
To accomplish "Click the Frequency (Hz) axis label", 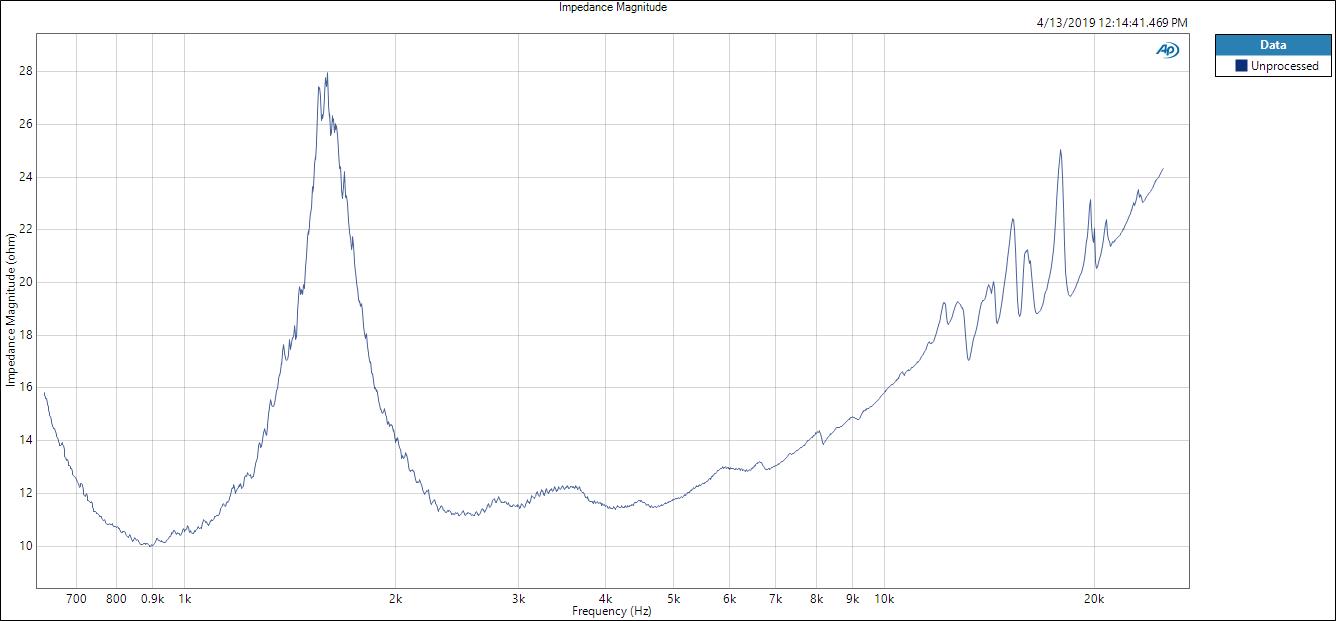I will click(612, 611).
